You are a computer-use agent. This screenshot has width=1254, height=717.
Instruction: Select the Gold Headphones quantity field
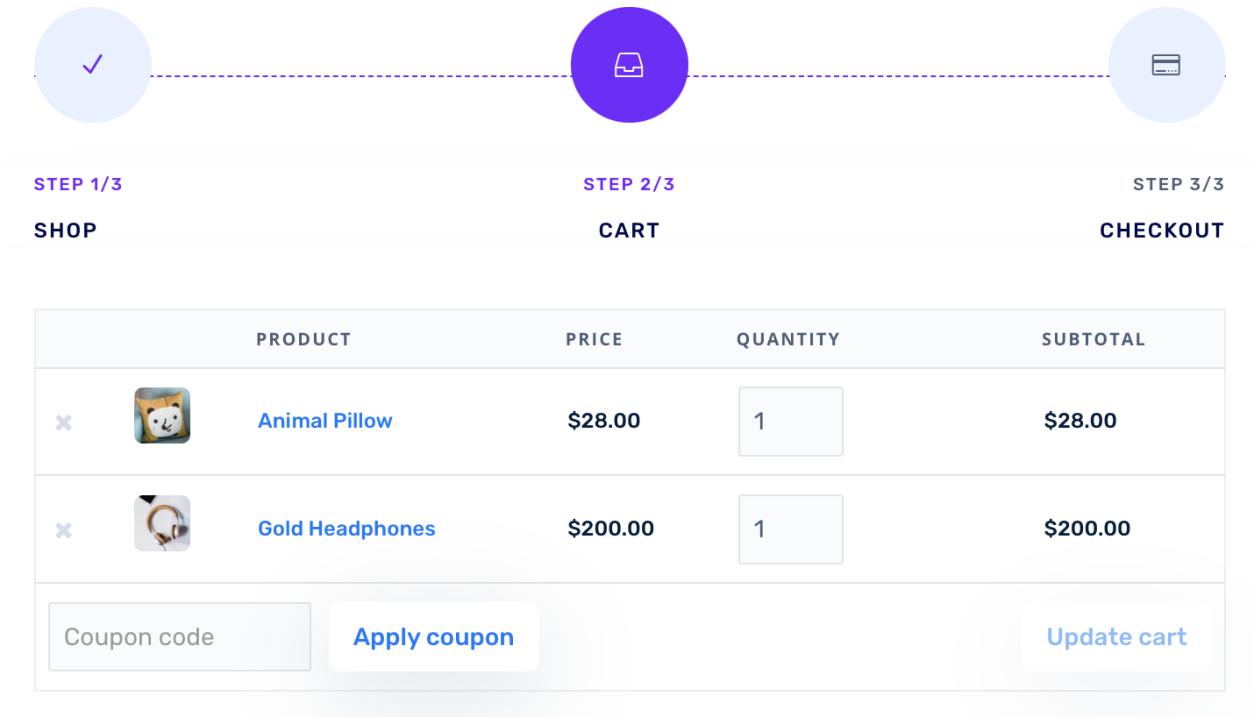(790, 529)
